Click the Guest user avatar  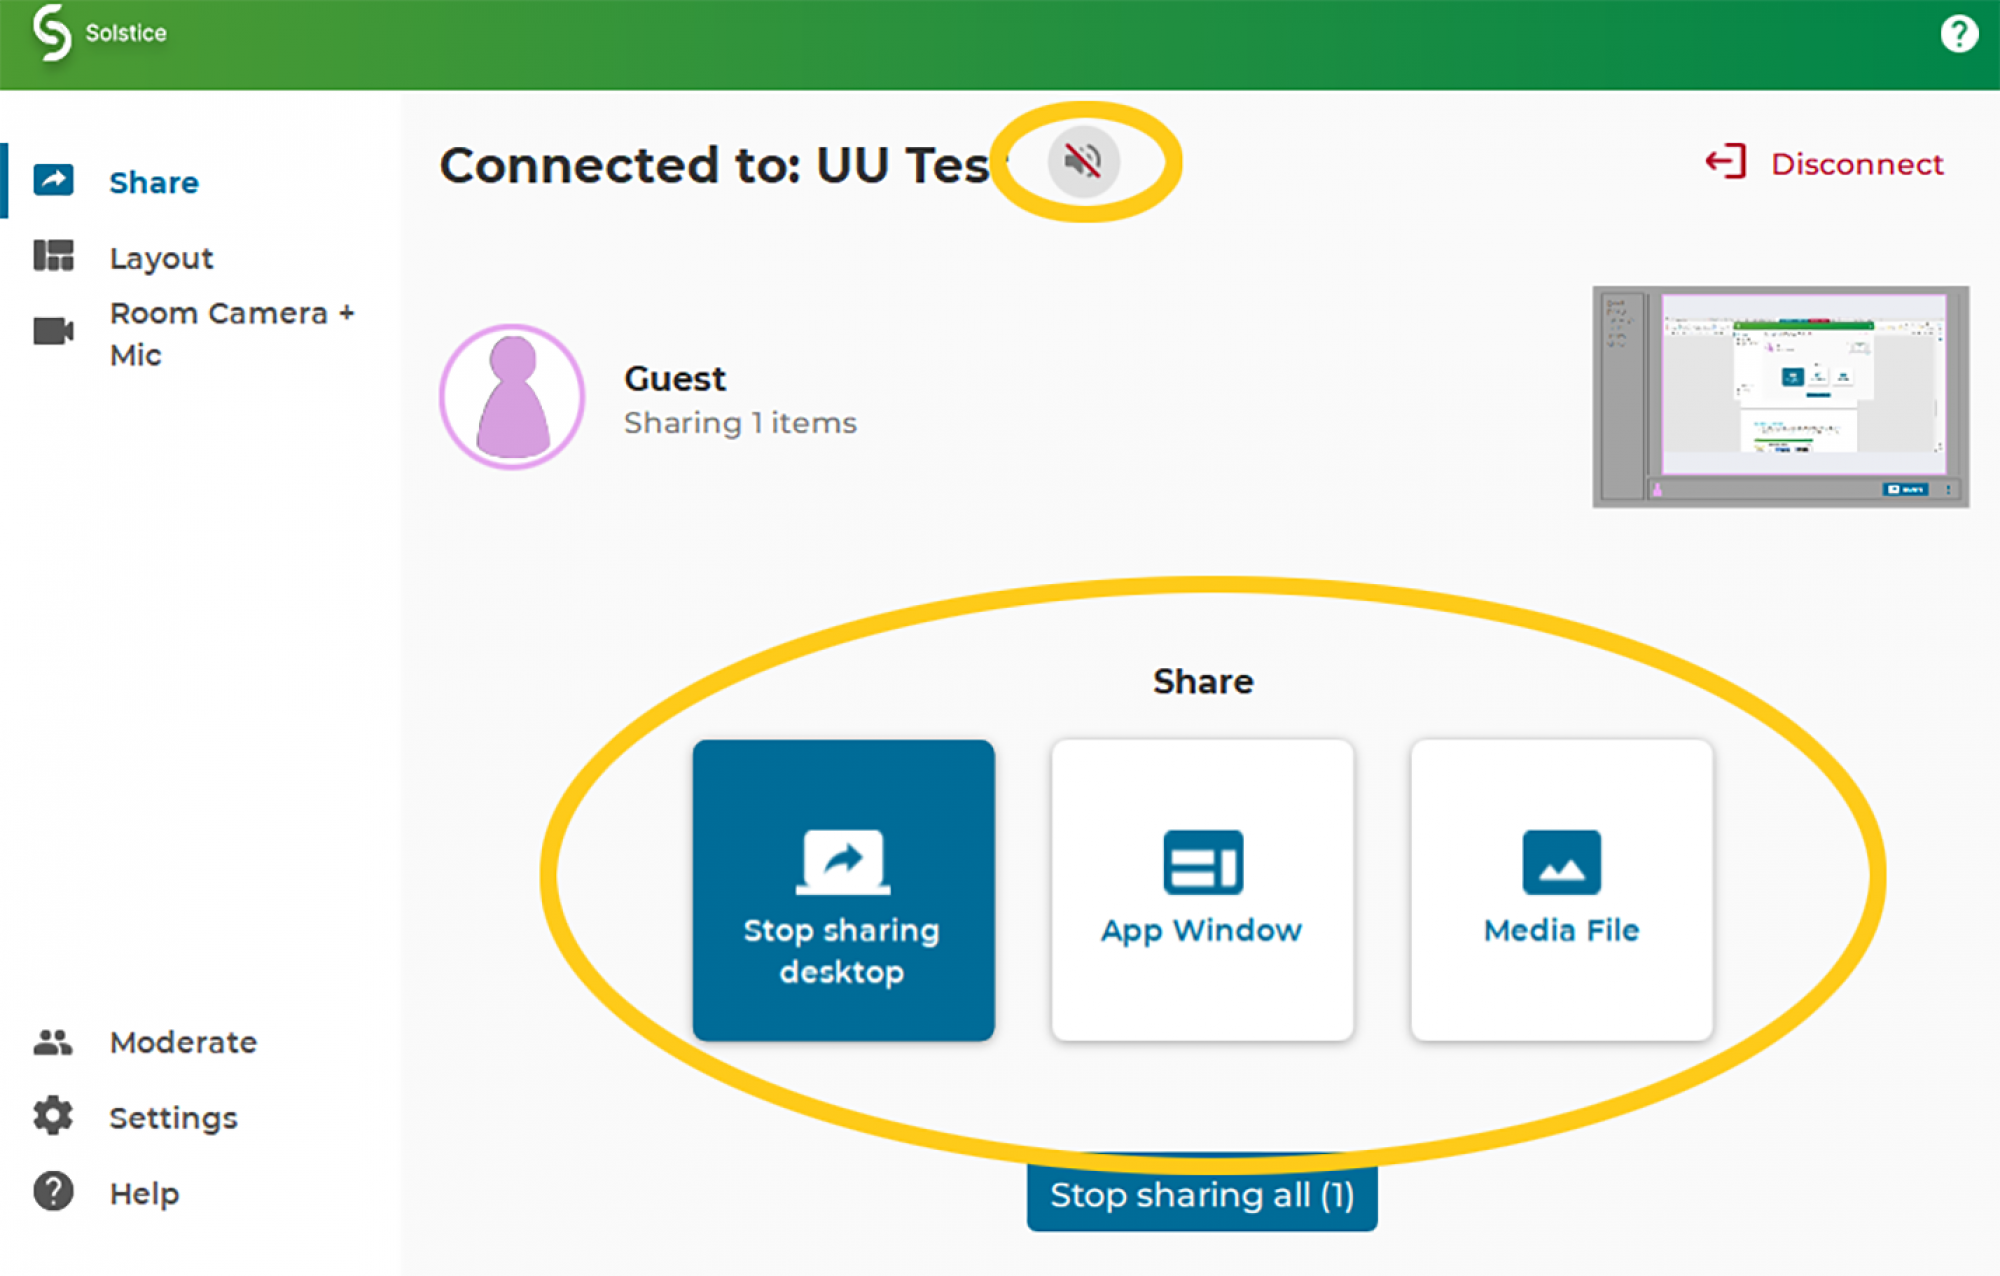coord(512,397)
